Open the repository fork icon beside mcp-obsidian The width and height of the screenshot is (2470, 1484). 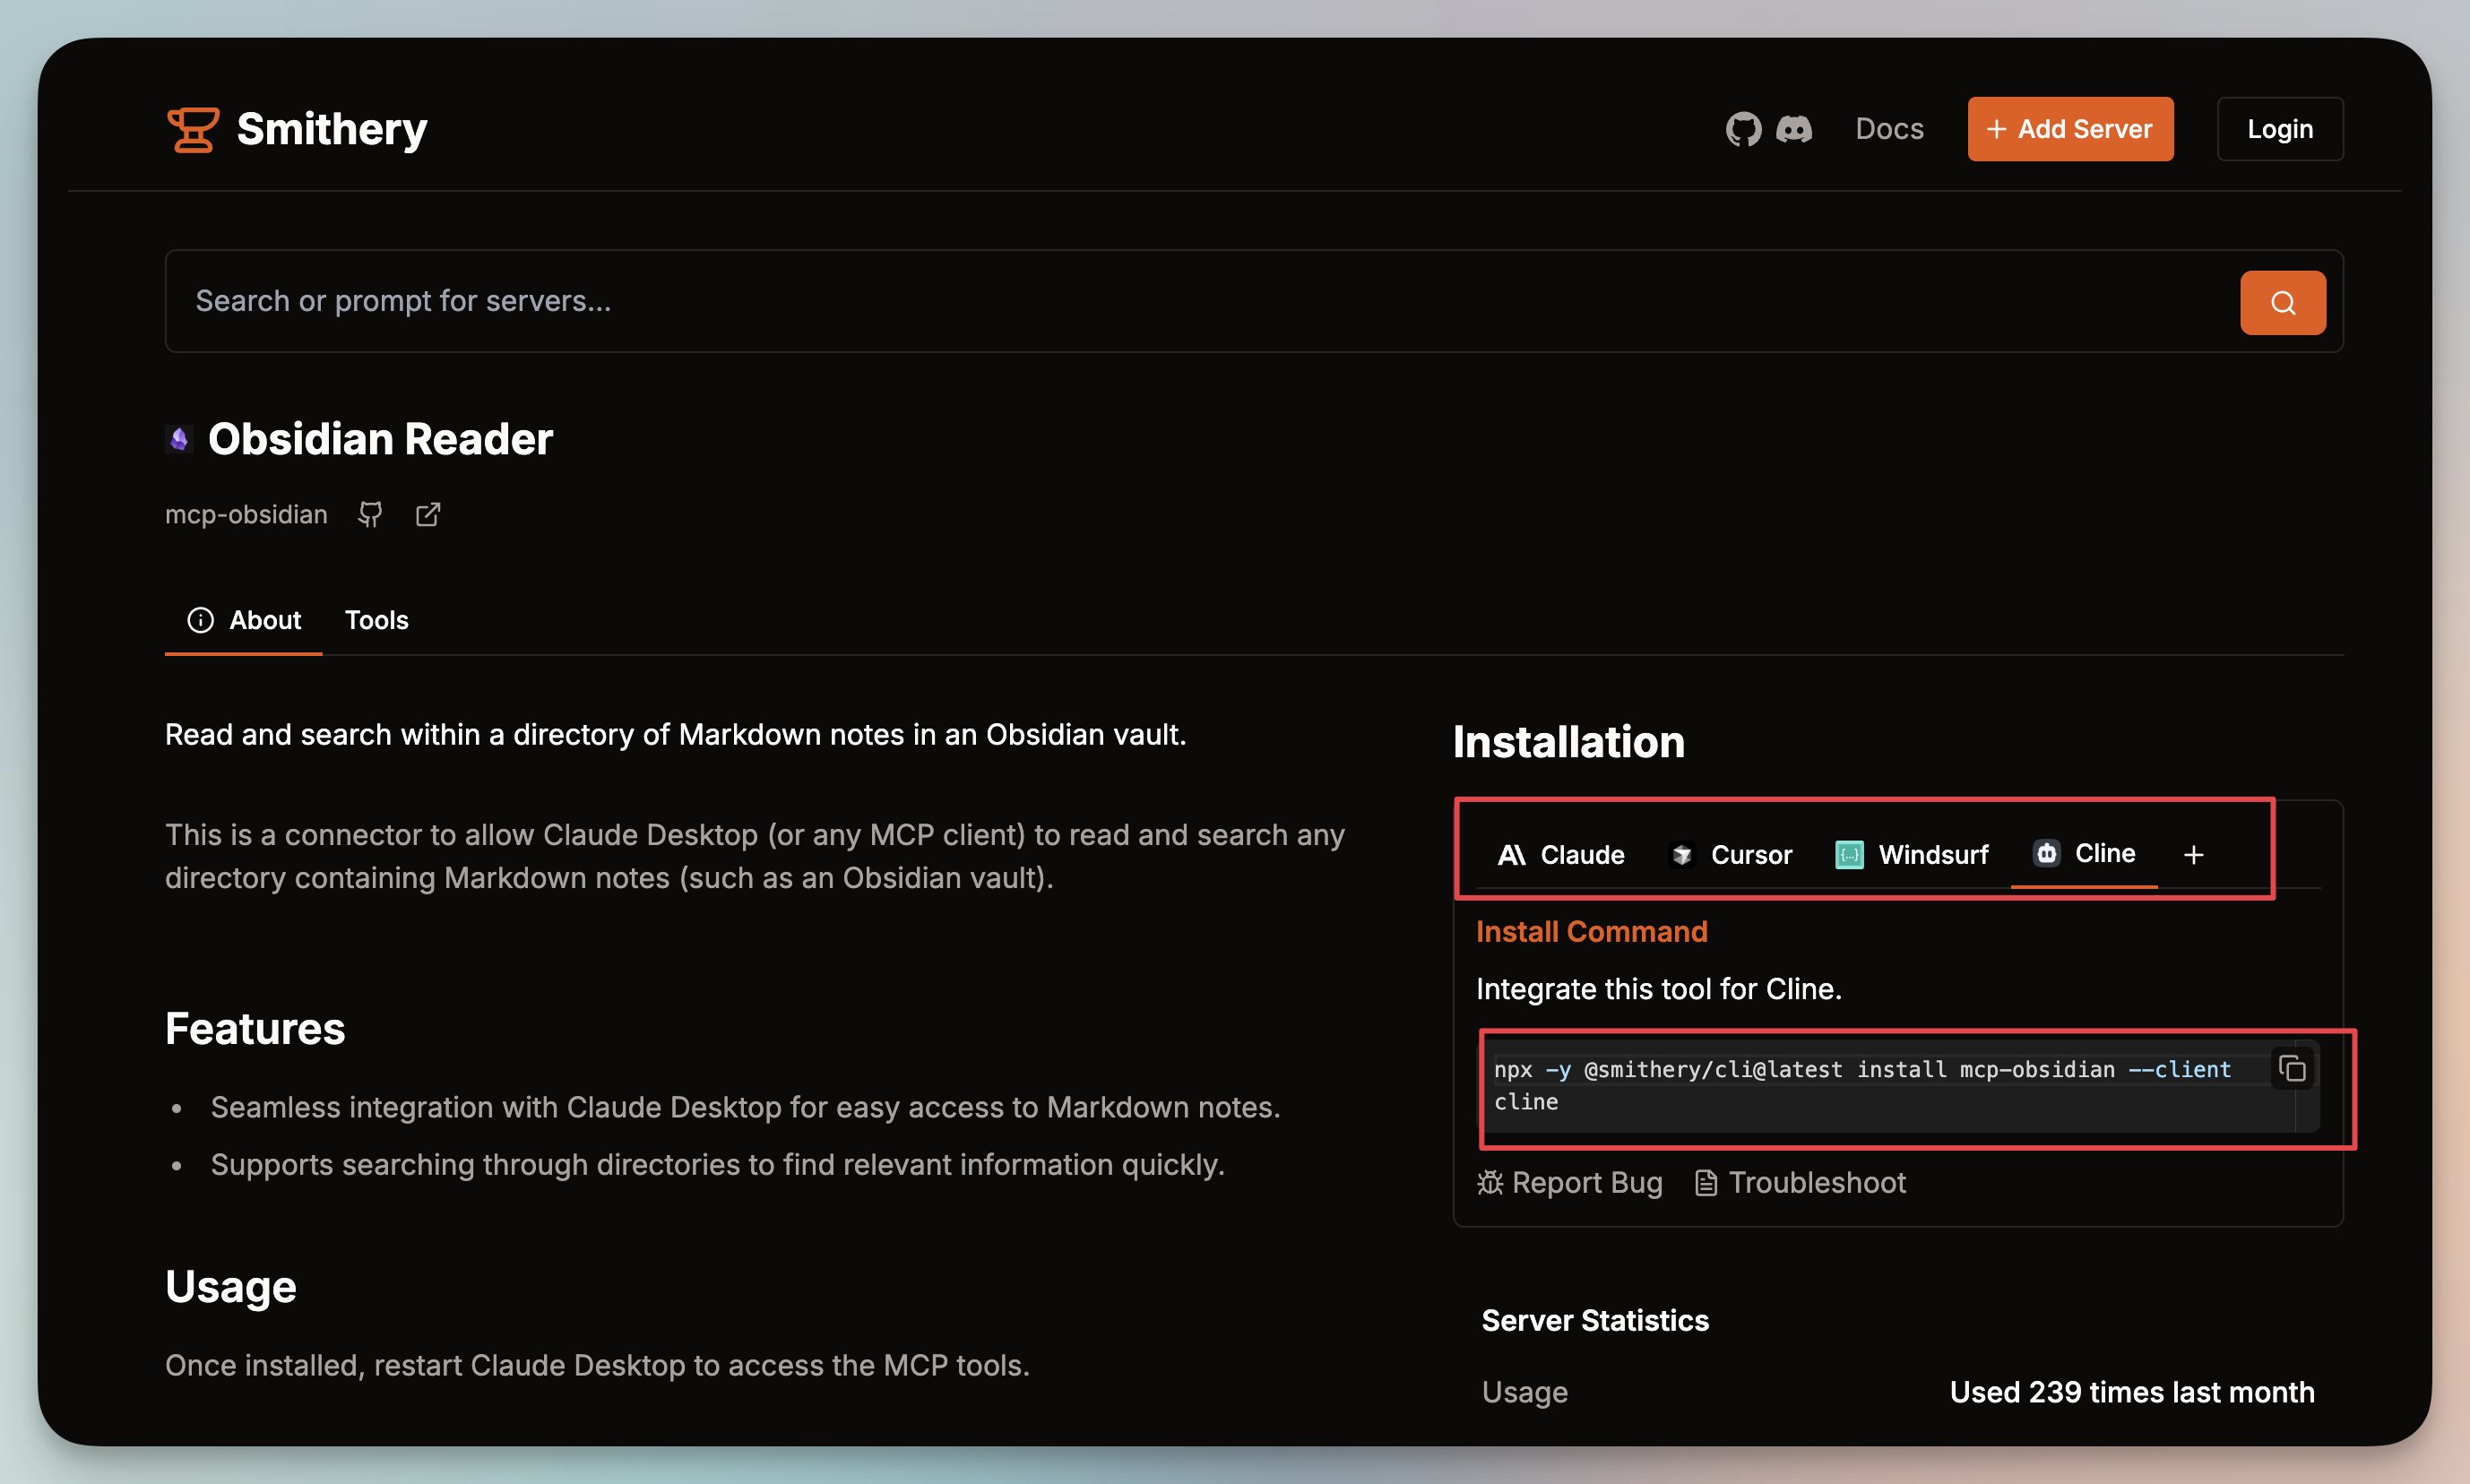pos(370,514)
